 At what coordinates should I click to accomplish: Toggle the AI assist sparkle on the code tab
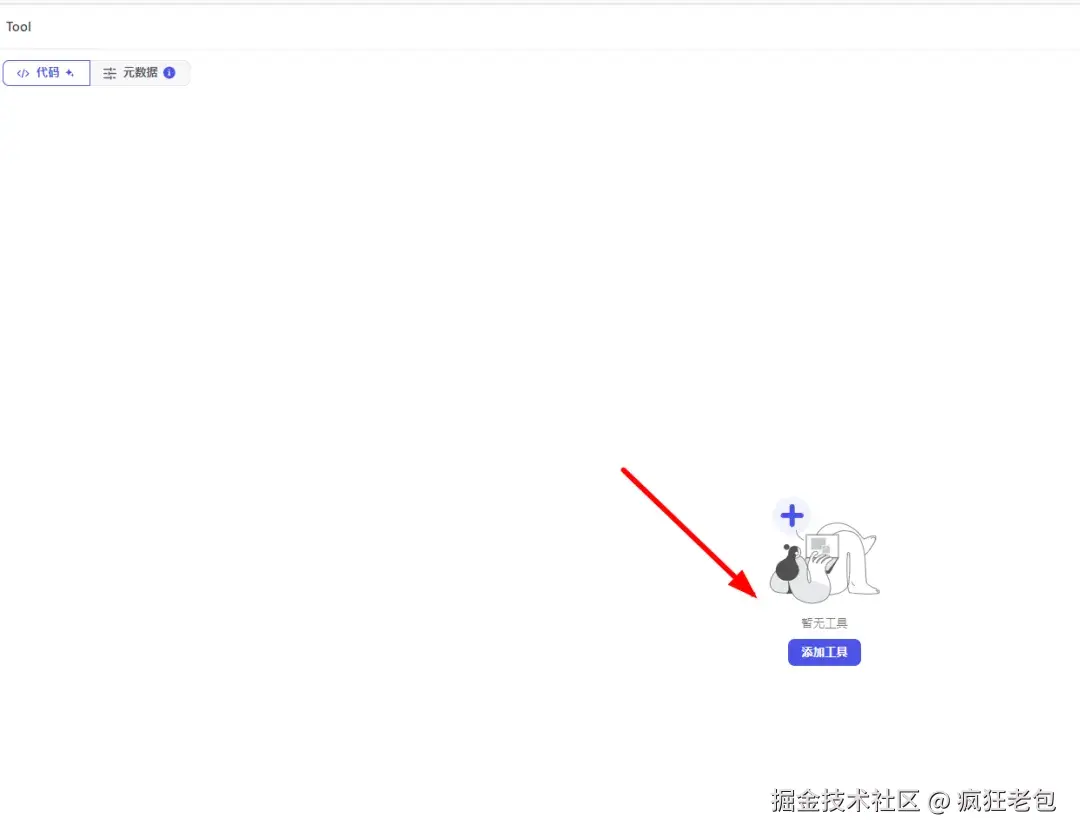[68, 73]
